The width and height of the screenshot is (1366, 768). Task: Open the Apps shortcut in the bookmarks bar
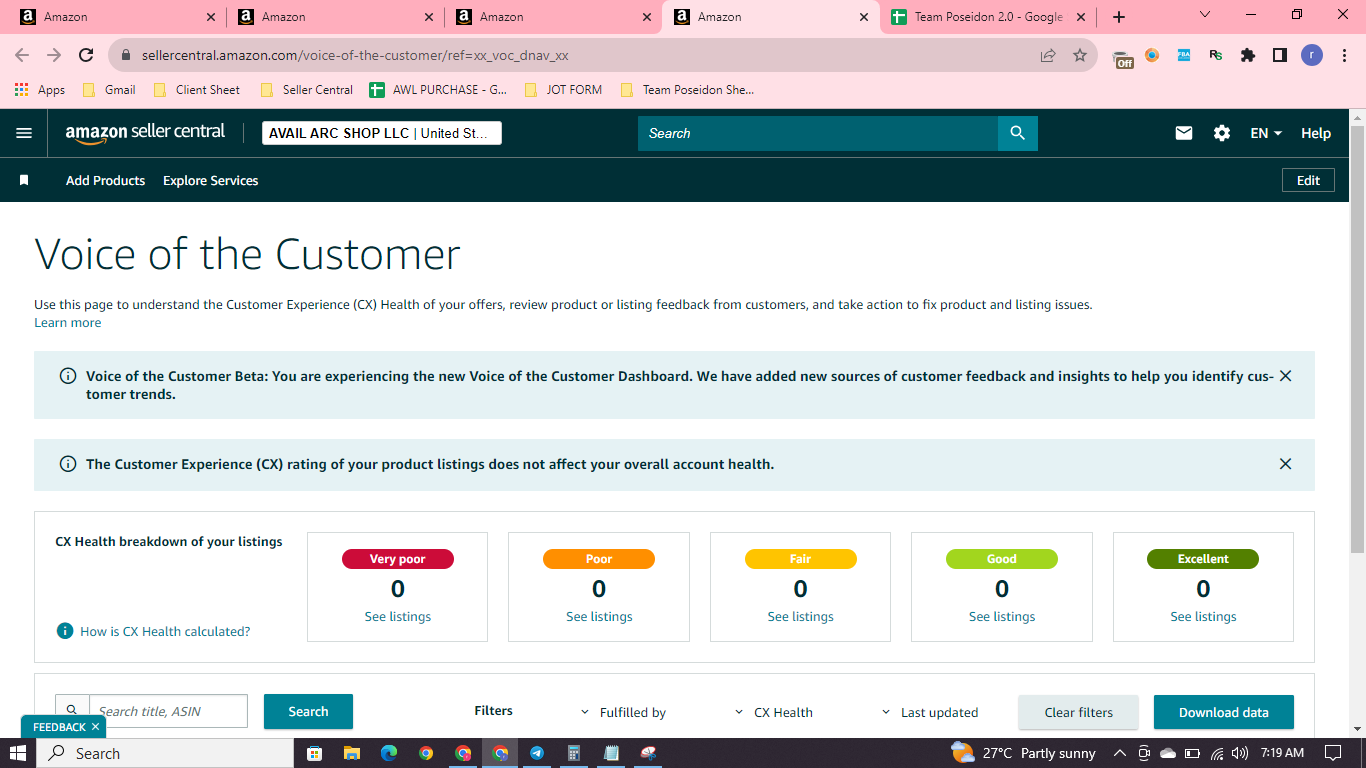(40, 90)
